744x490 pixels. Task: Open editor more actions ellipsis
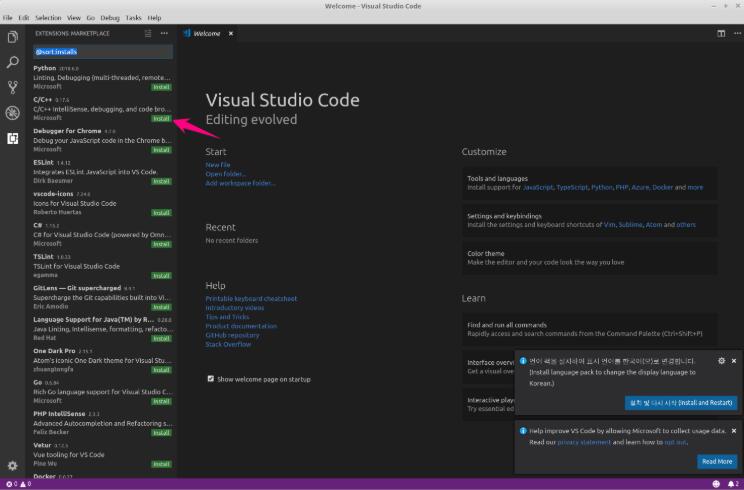pos(737,34)
